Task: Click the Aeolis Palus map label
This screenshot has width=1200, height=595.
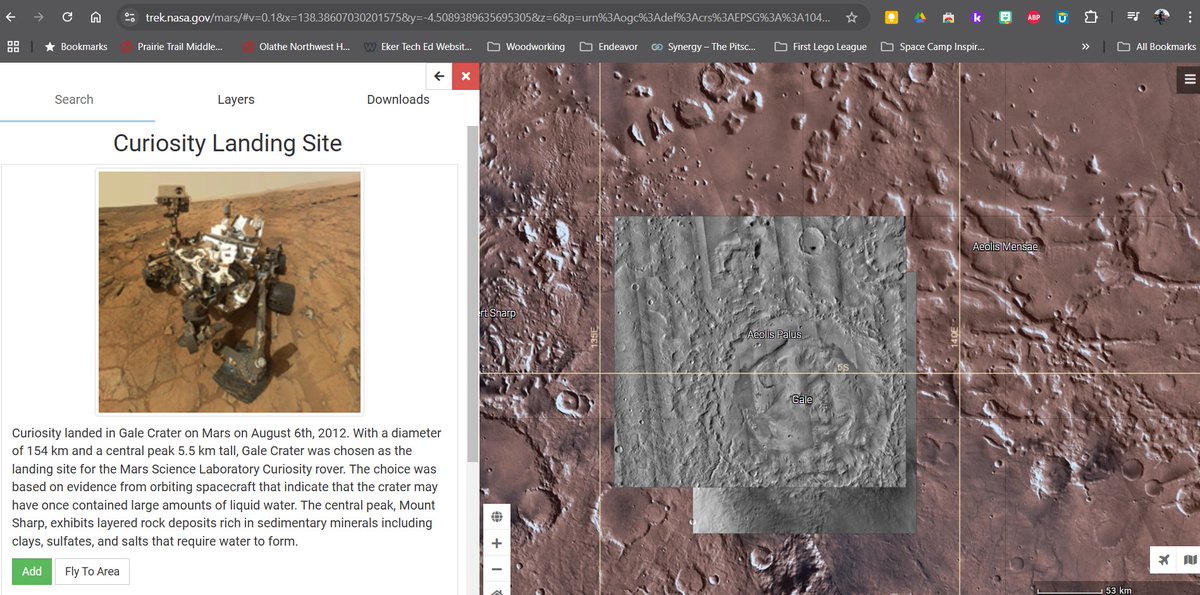Action: (x=774, y=334)
